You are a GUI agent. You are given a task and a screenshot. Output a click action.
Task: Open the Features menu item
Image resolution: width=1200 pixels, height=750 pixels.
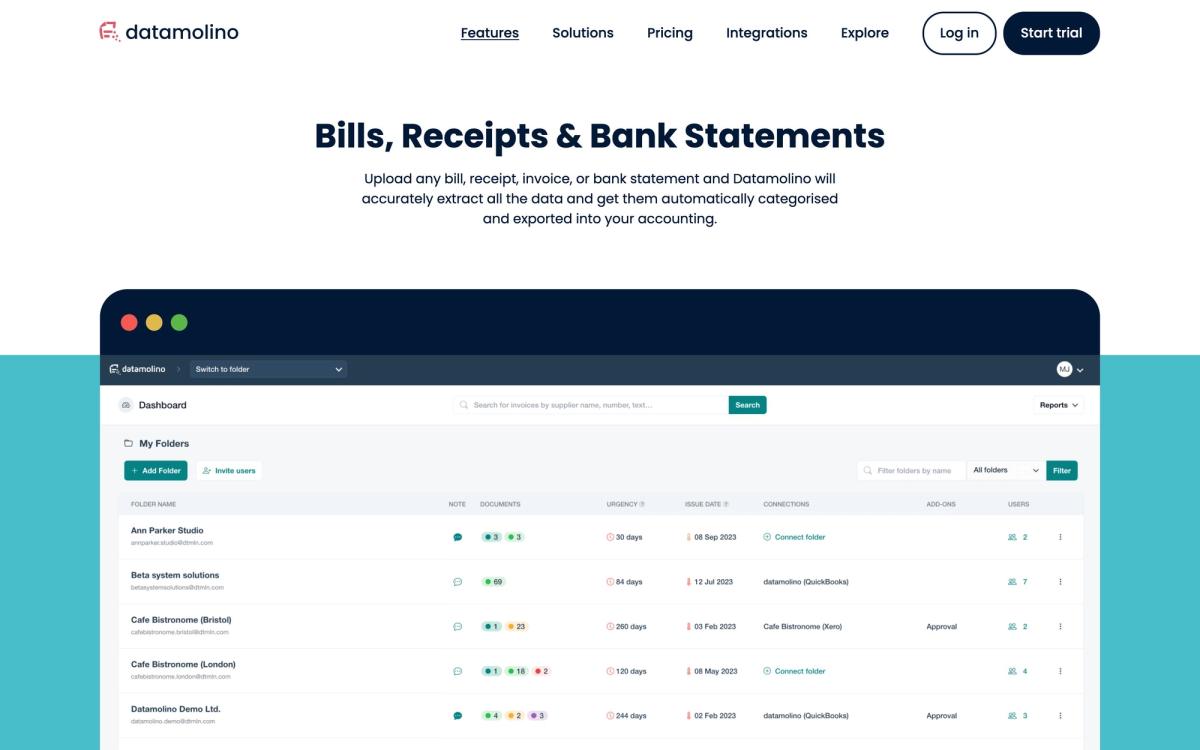tap(490, 33)
